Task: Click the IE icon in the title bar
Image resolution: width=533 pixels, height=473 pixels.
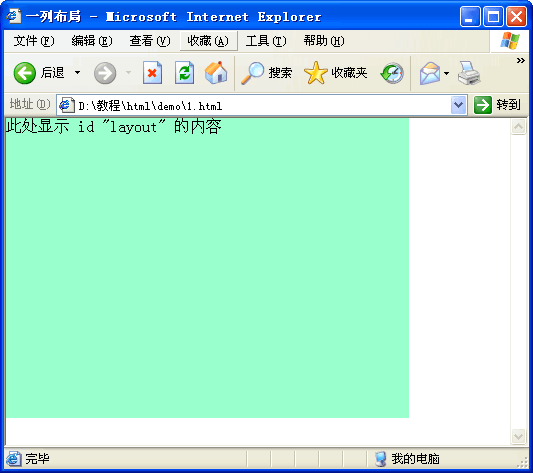Action: coord(14,16)
